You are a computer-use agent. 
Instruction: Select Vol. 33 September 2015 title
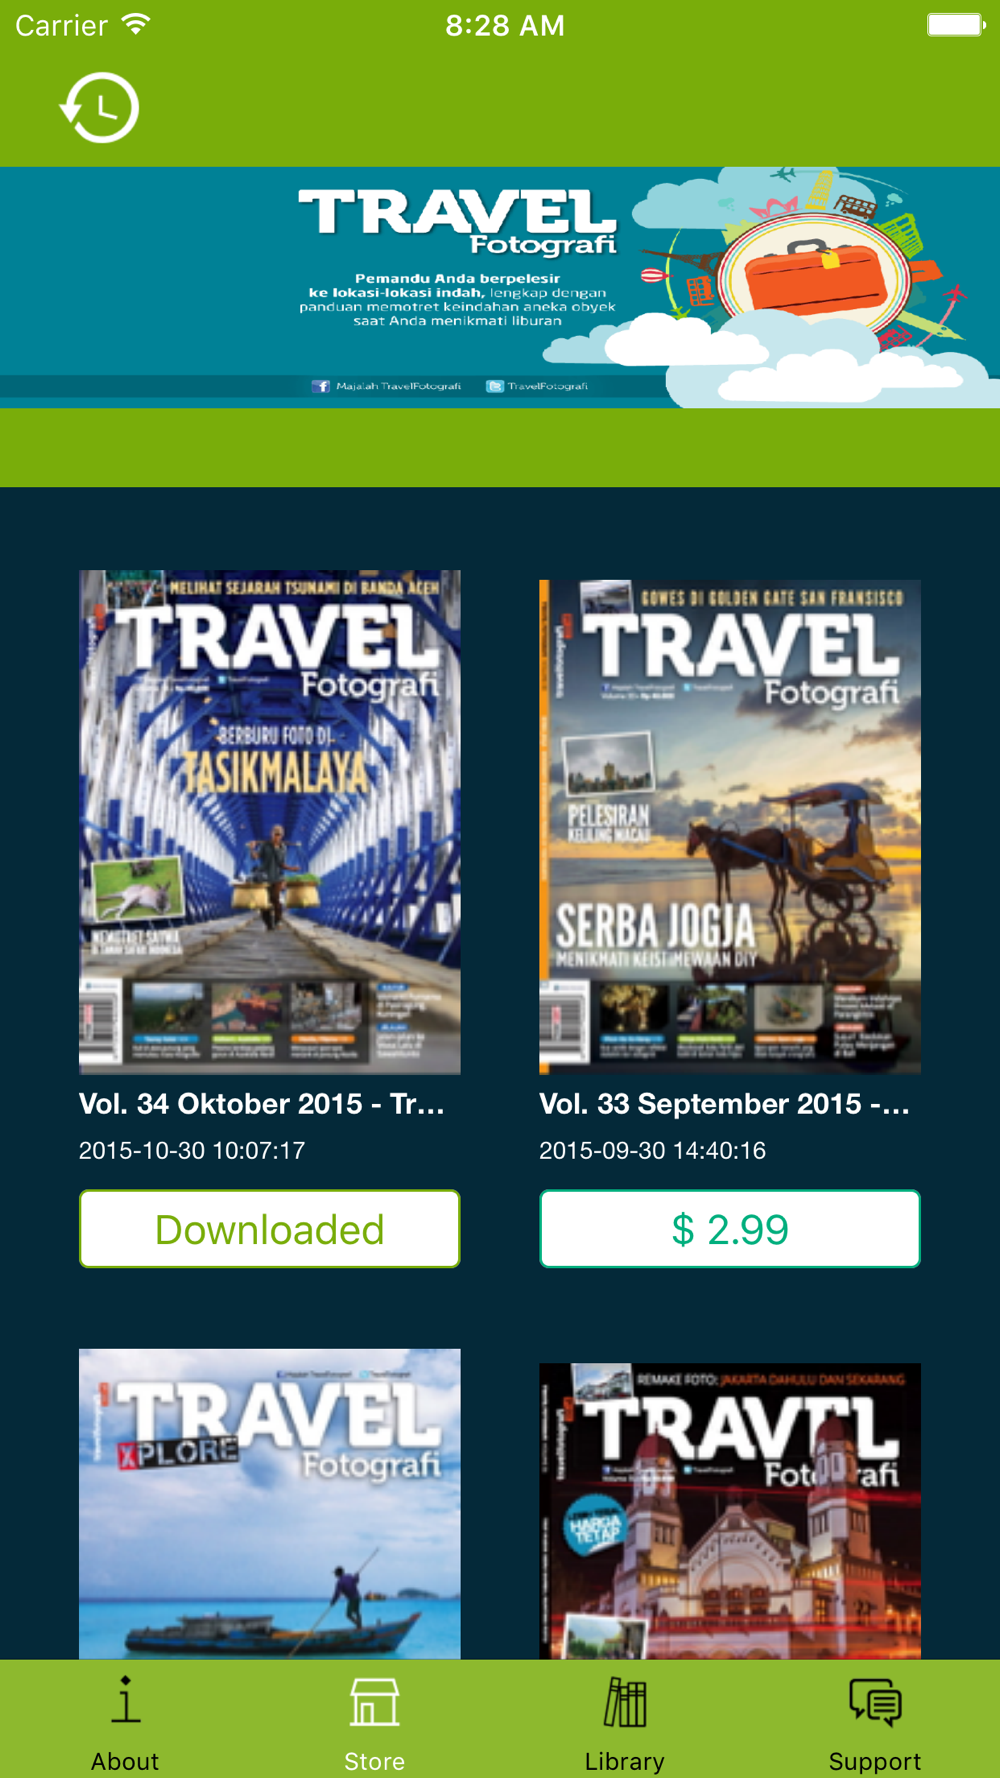click(x=724, y=1104)
